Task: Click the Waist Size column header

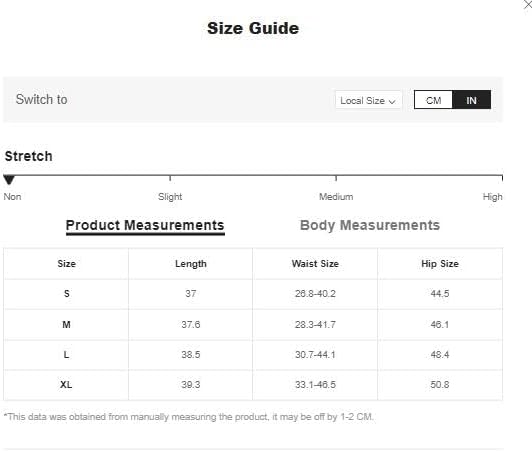Action: pyautogui.click(x=315, y=264)
